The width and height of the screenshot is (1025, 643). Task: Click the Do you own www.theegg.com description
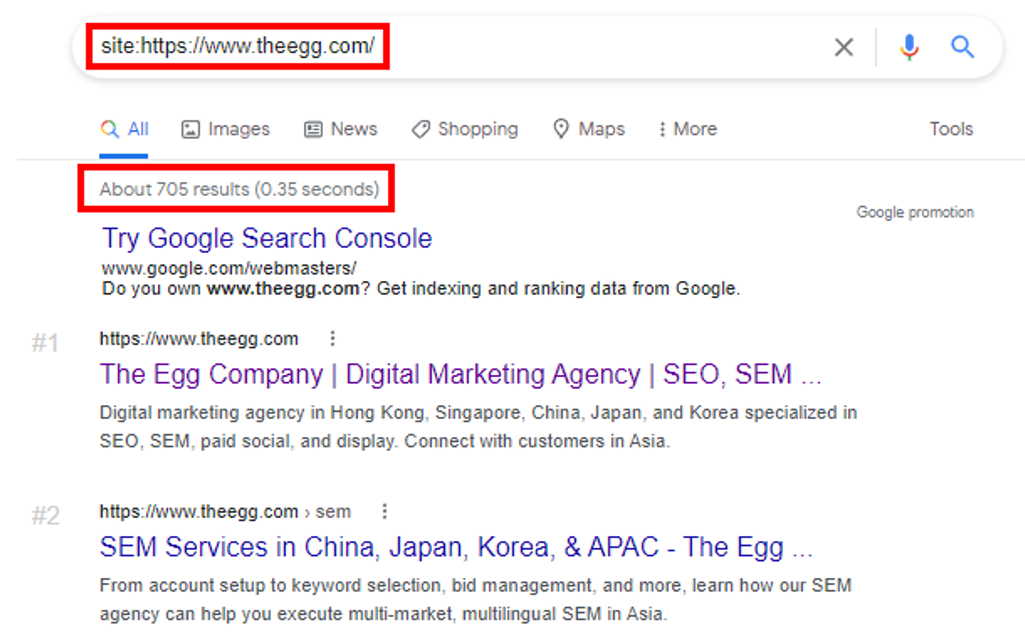(x=421, y=289)
